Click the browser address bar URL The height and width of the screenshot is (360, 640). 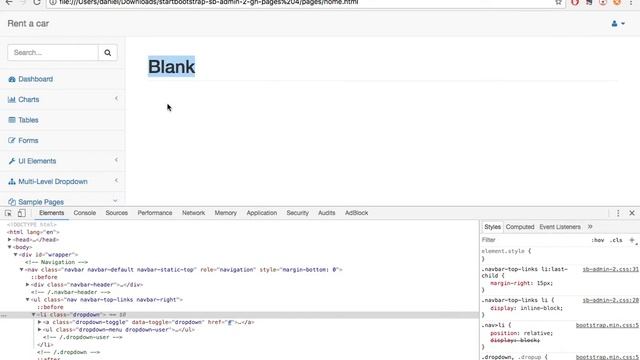pos(208,2)
